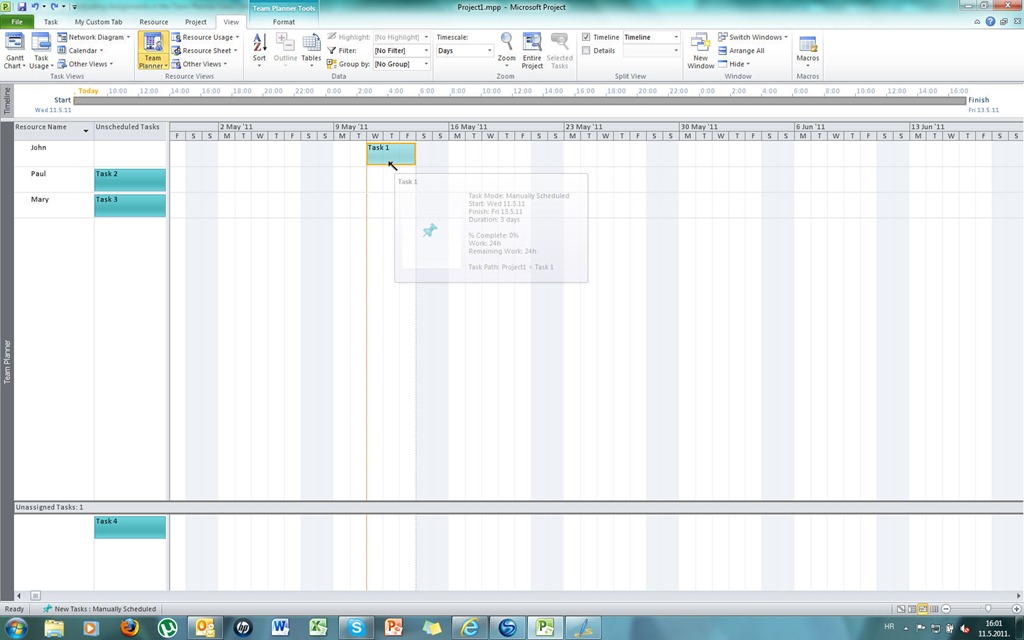Click the Team Planner view button

152,48
